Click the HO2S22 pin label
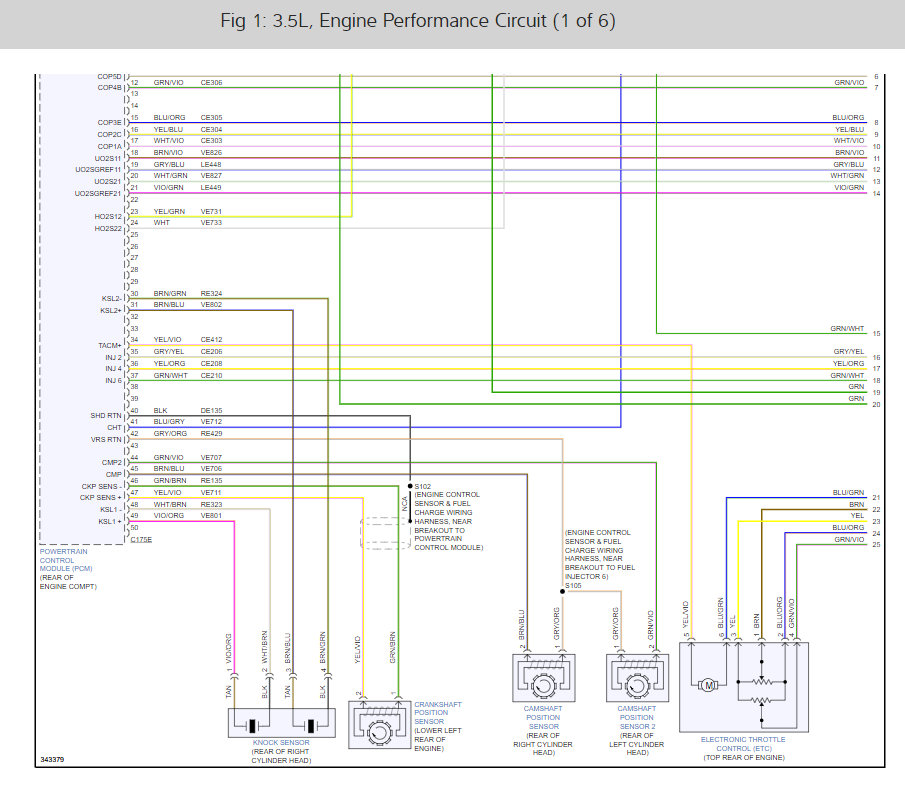The width and height of the screenshot is (905, 785). (x=109, y=229)
